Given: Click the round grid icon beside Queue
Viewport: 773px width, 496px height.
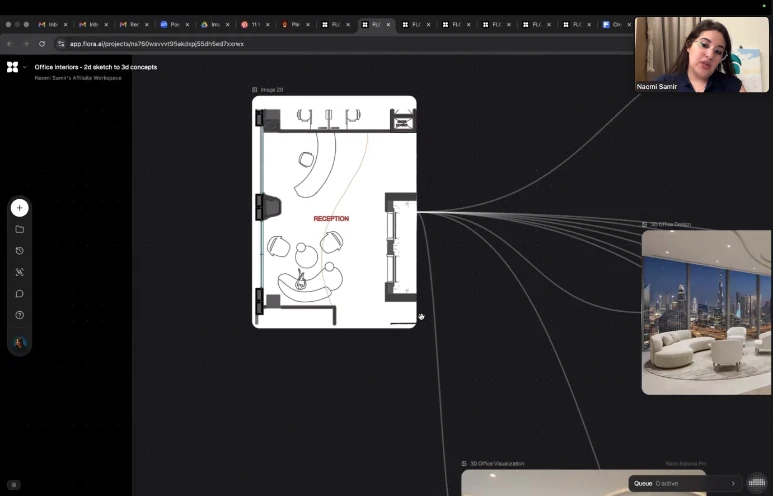Looking at the screenshot, I should pyautogui.click(x=757, y=483).
